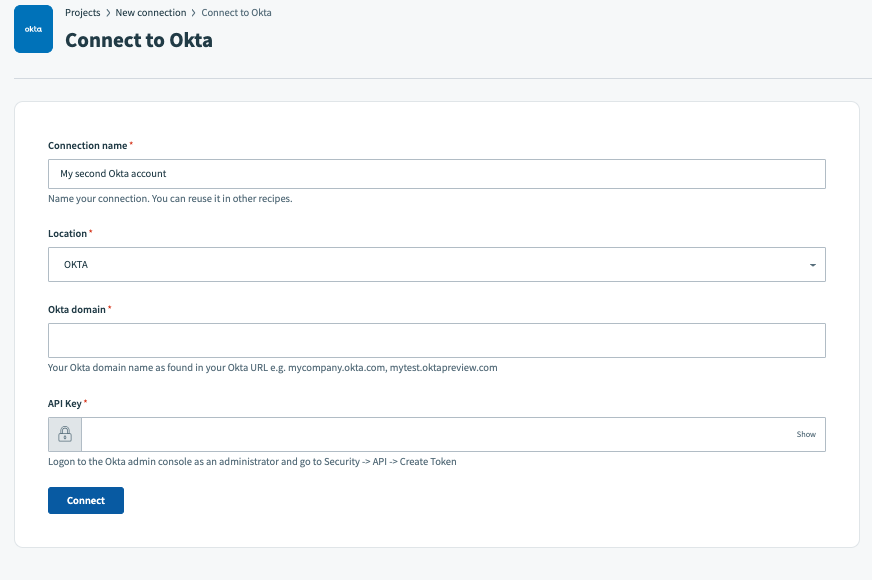Click the Okta domain label

click(77, 310)
